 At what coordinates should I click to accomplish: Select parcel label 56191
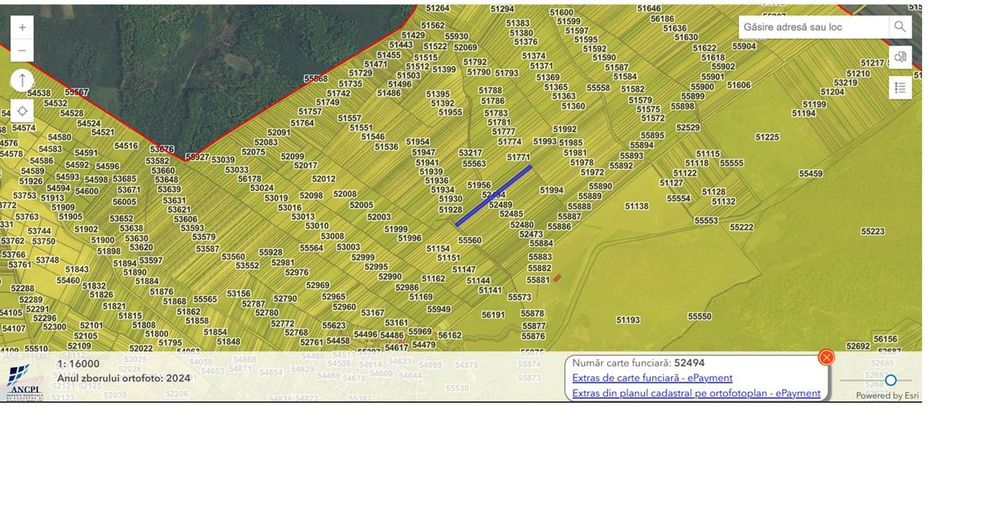tap(493, 315)
